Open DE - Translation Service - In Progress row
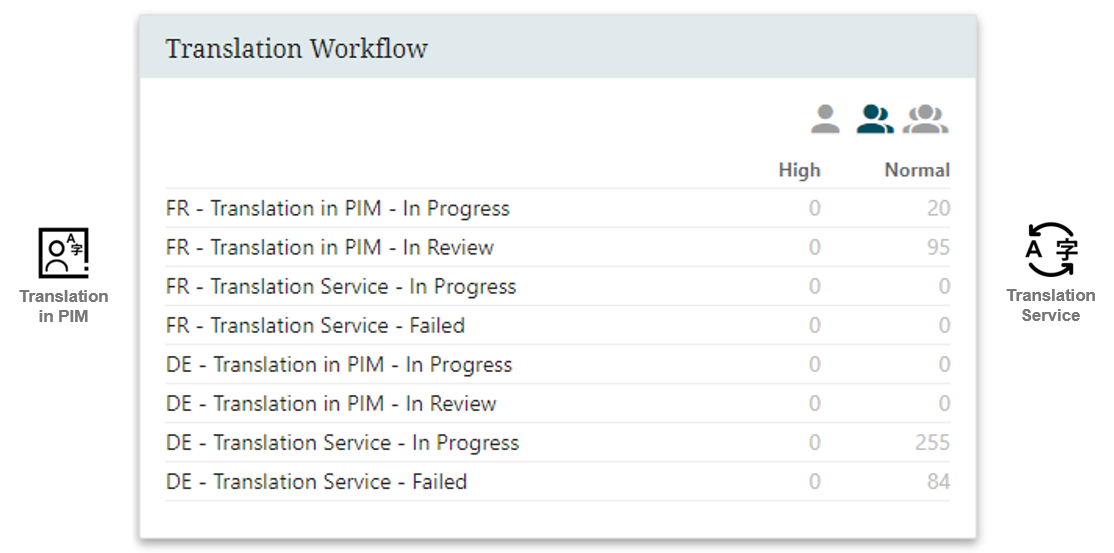Screen dimensions: 1114x553 [x=558, y=443]
